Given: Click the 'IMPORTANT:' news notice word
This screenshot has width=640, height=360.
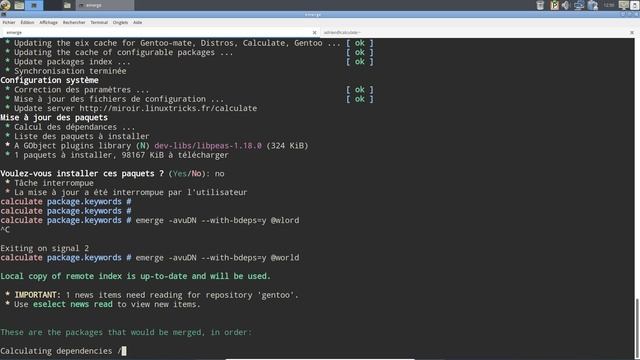Looking at the screenshot, I should click(x=38, y=295).
